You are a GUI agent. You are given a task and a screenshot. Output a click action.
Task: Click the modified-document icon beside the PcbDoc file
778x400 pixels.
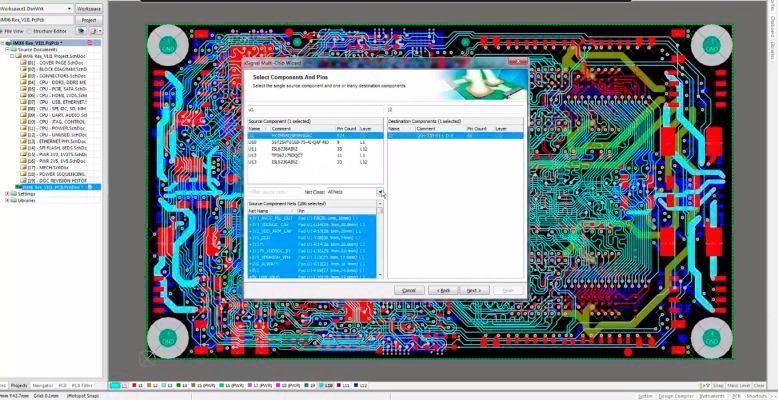(x=90, y=187)
